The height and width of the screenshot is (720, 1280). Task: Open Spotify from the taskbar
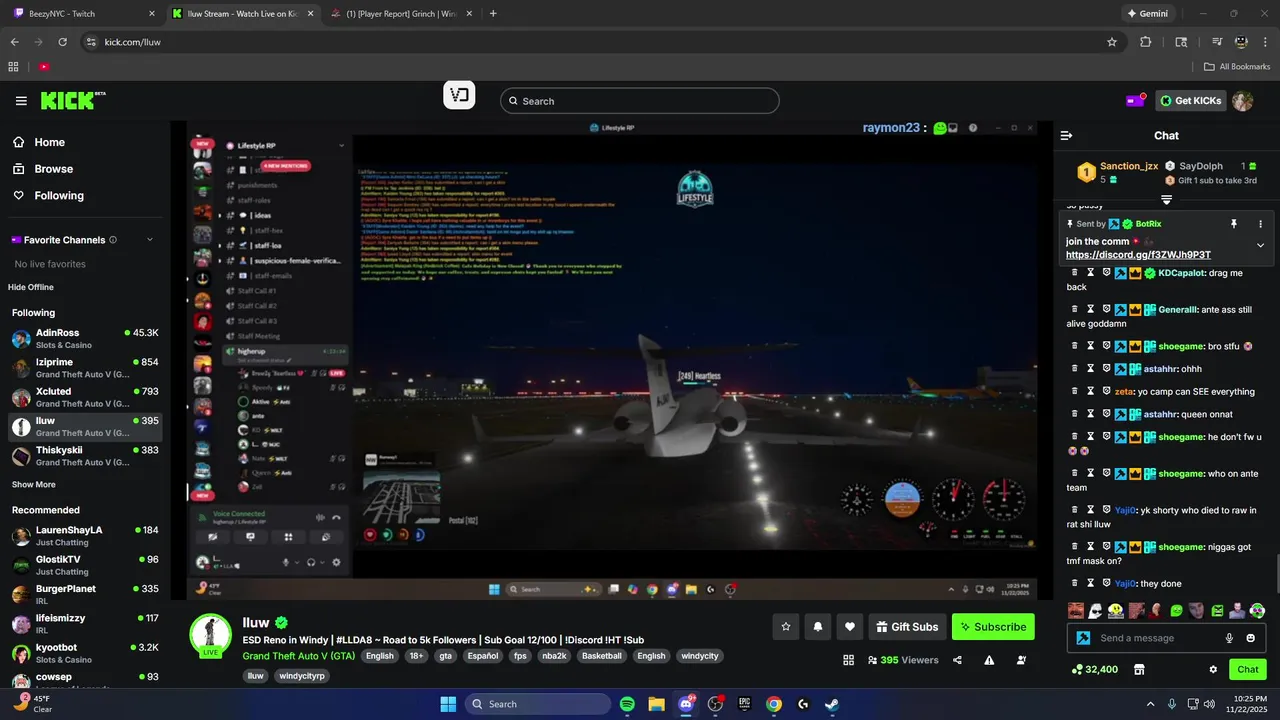627,704
